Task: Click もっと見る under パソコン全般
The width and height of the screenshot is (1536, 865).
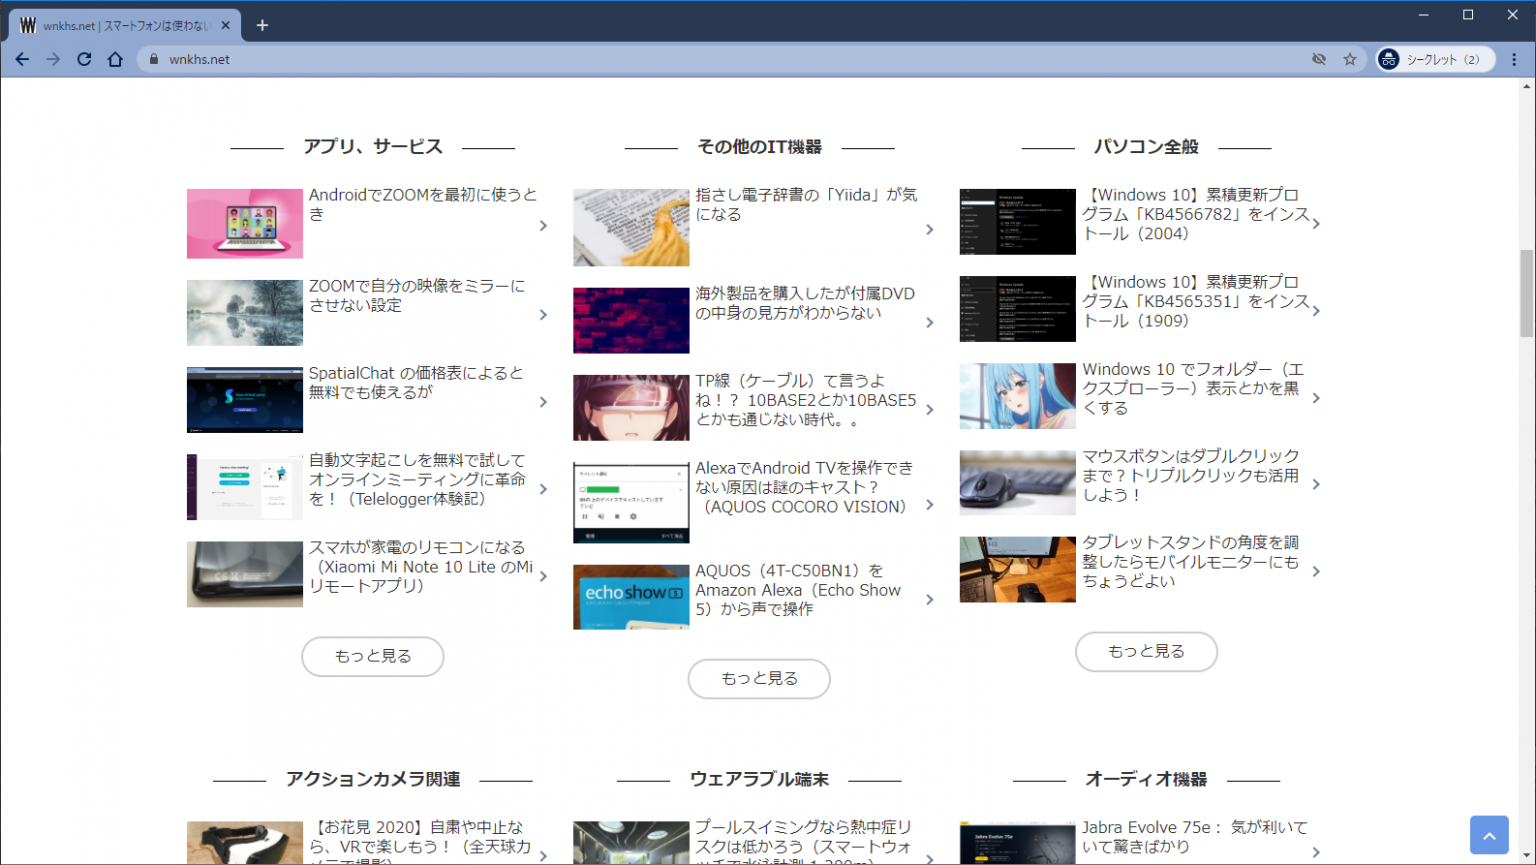Action: point(1146,651)
